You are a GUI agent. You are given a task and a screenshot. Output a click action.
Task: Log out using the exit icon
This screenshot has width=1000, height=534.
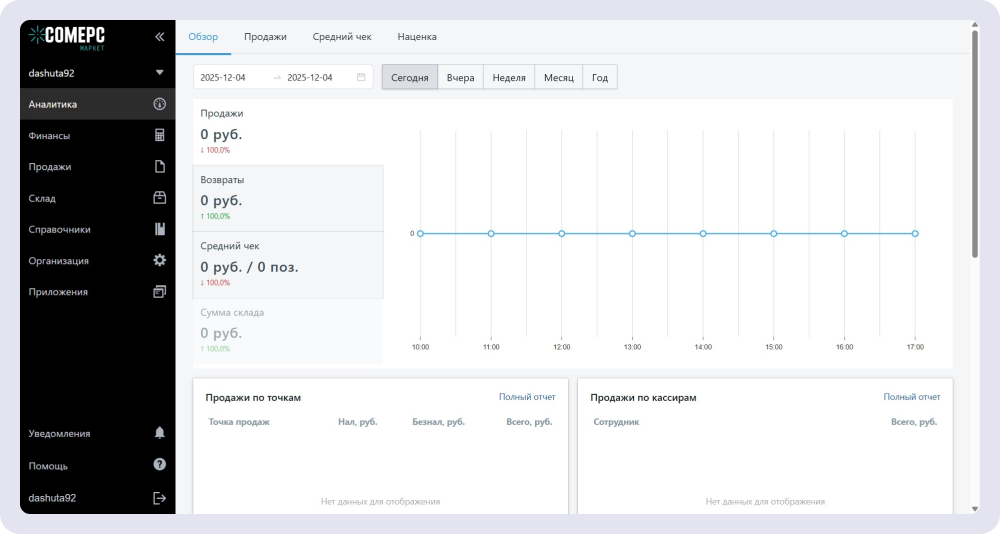159,498
